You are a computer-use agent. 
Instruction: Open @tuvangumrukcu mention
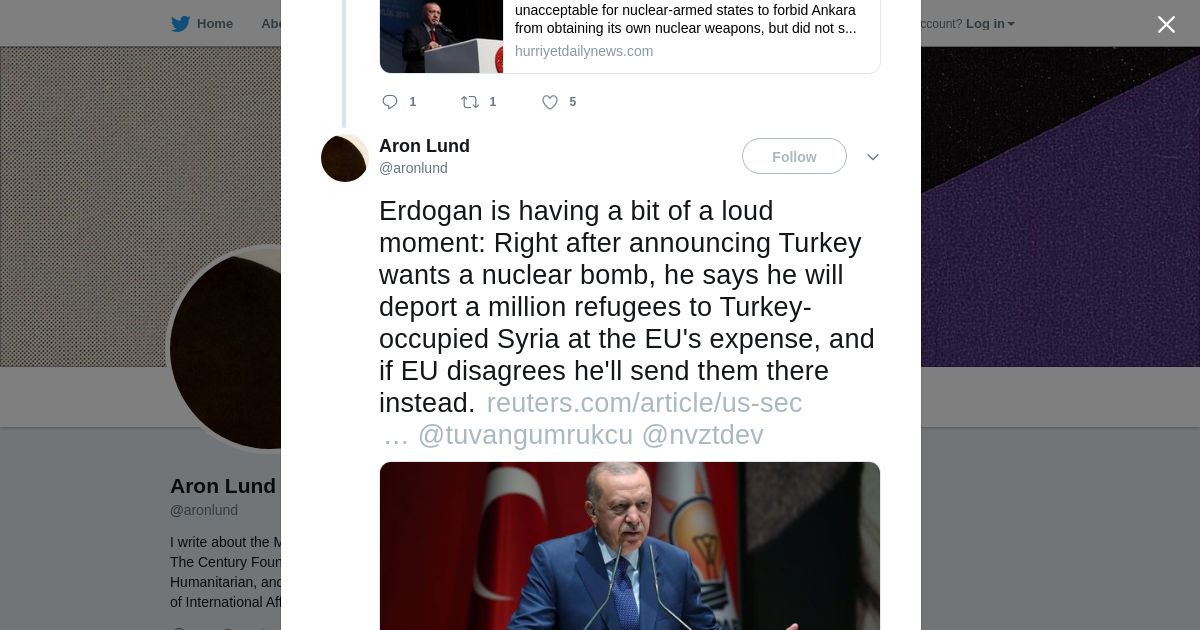(525, 435)
